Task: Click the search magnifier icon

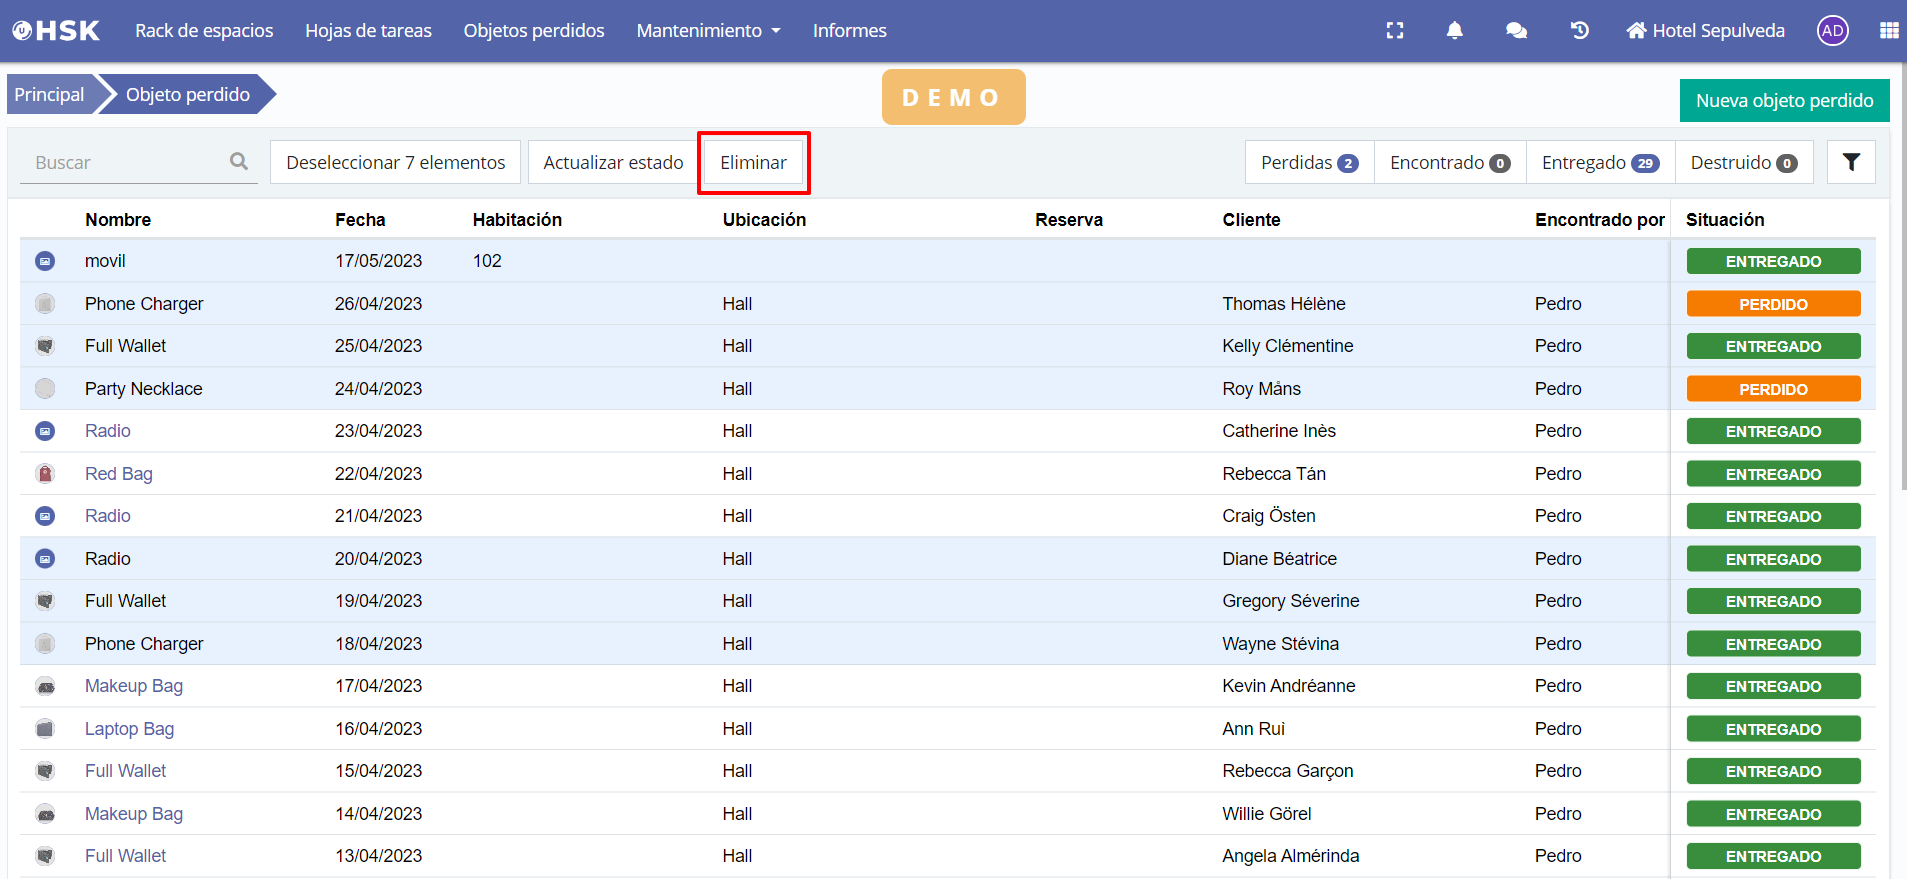Action: point(239,162)
